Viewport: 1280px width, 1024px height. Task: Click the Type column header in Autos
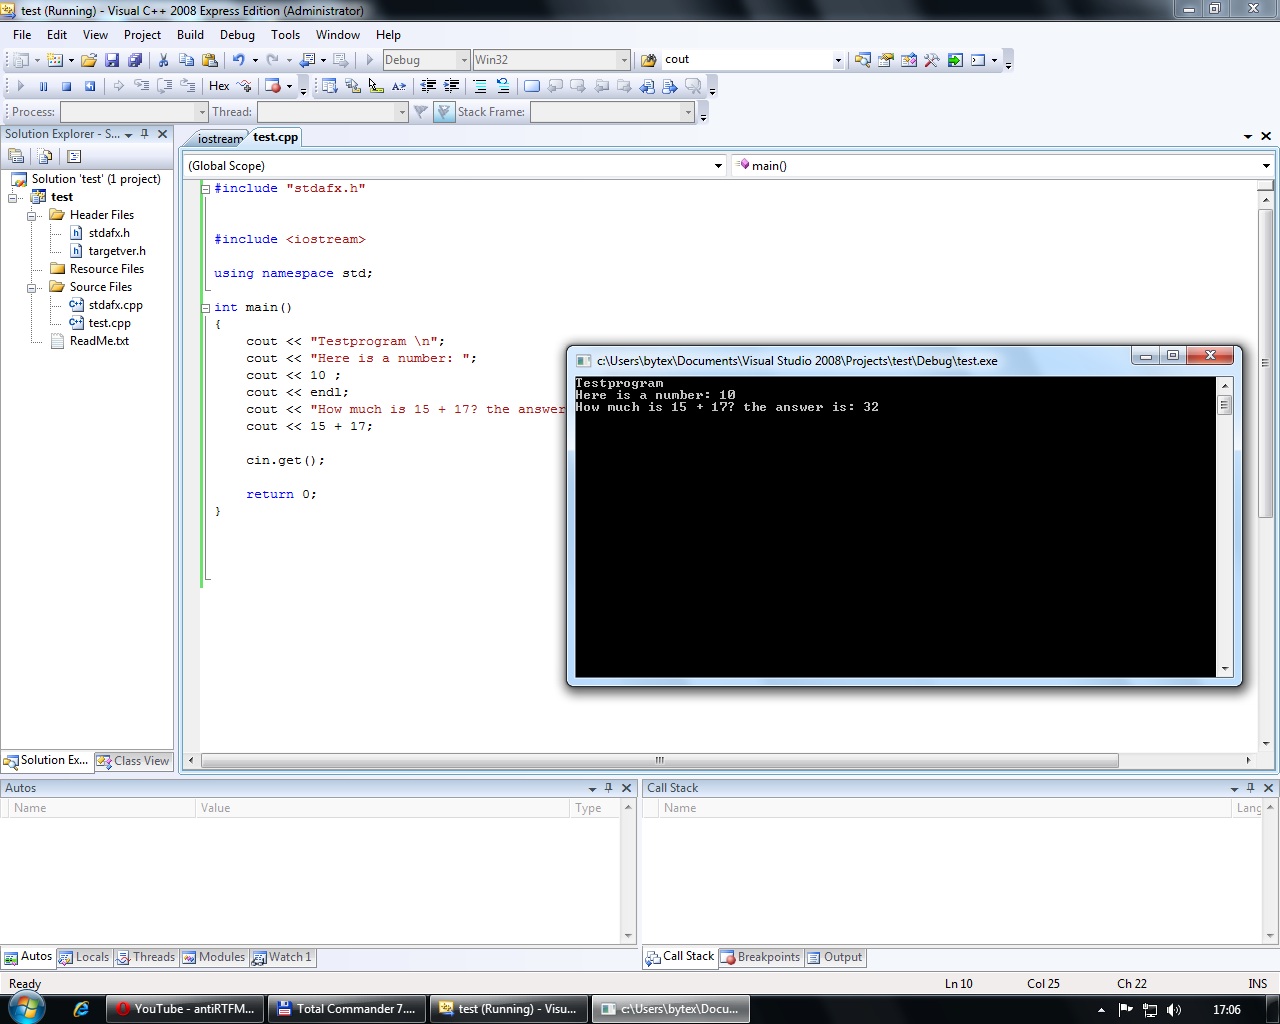point(595,808)
